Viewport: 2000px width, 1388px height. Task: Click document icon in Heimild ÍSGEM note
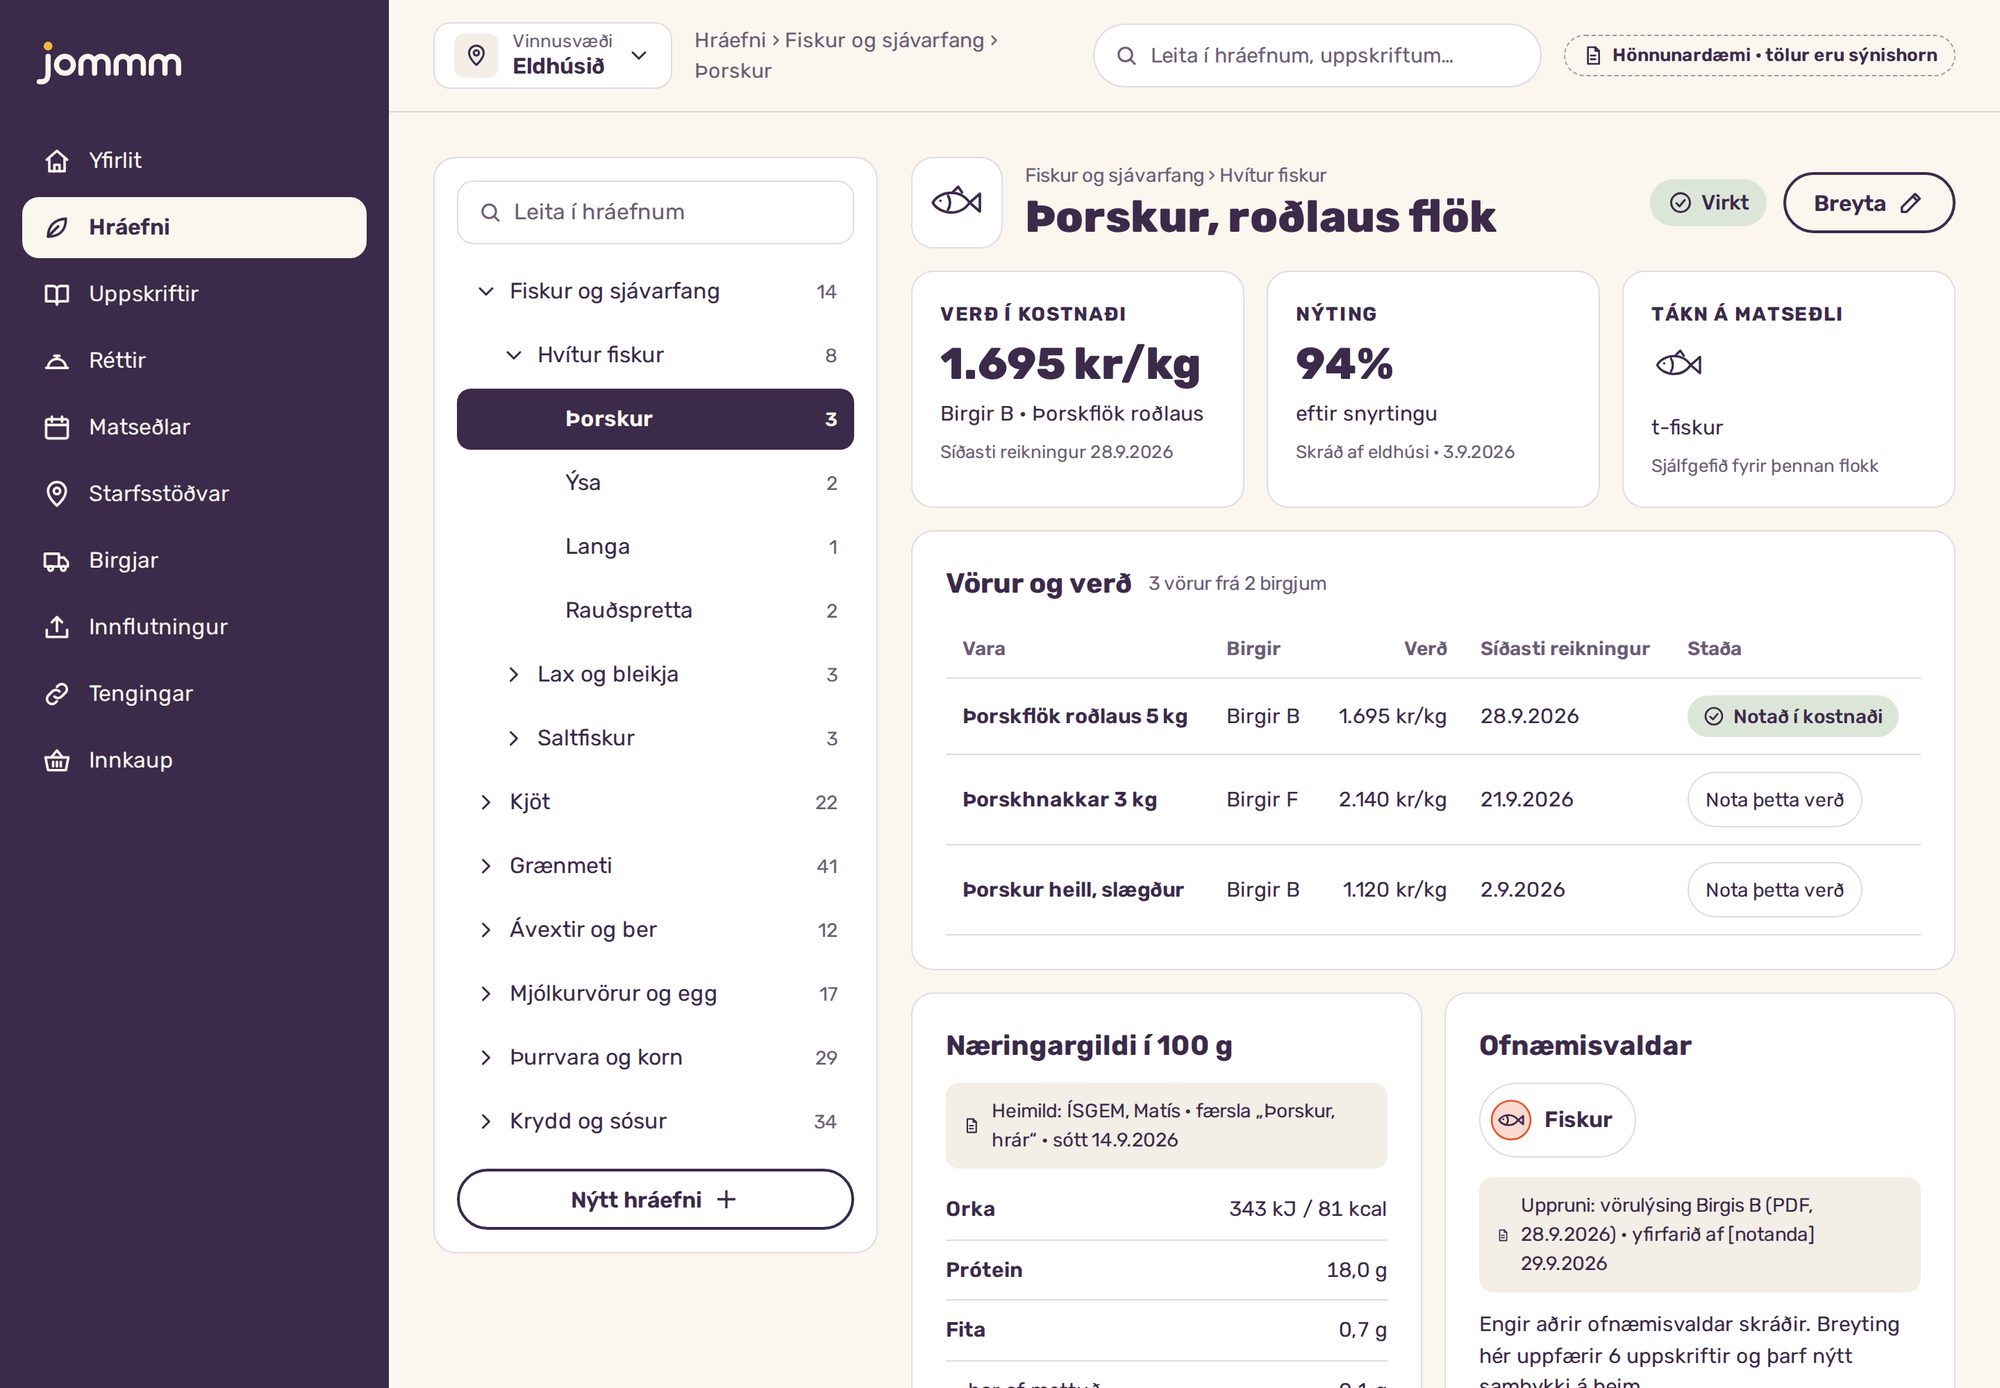pyautogui.click(x=971, y=1126)
